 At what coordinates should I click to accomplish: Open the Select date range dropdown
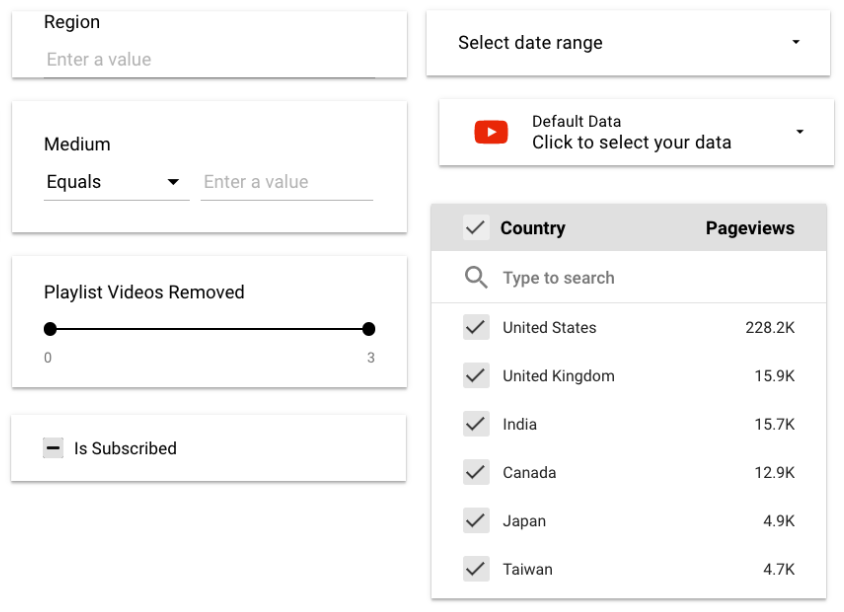coord(628,43)
